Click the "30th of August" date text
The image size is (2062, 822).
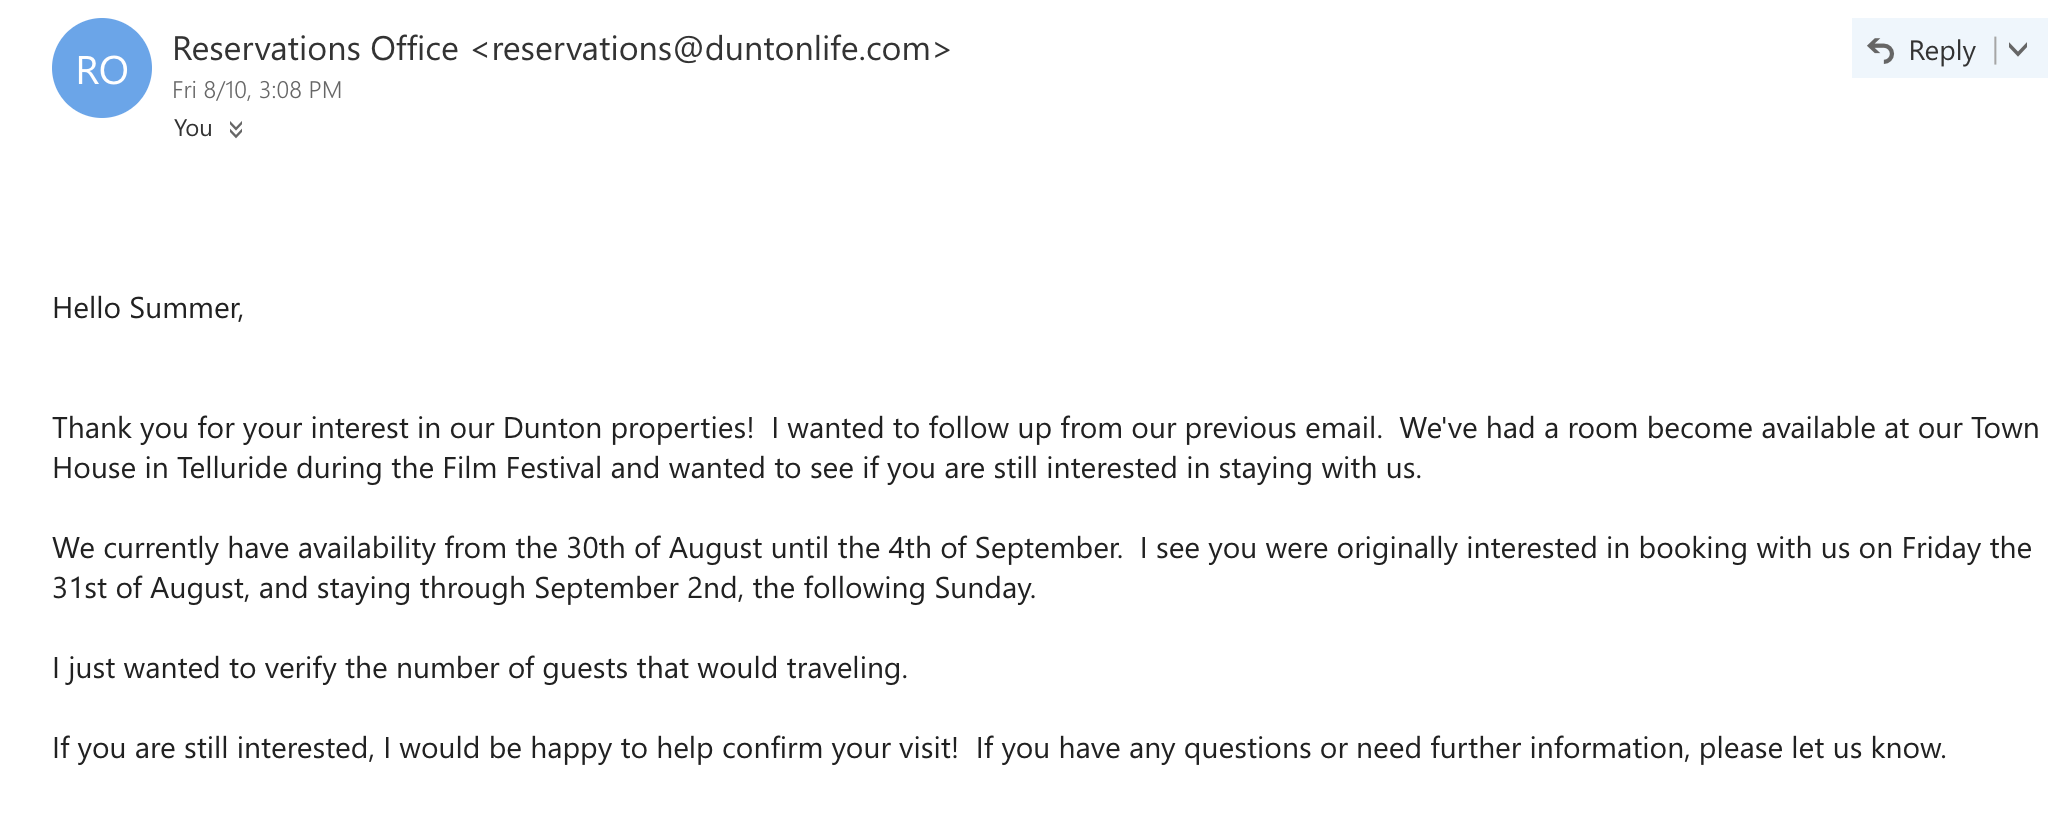click(x=665, y=548)
